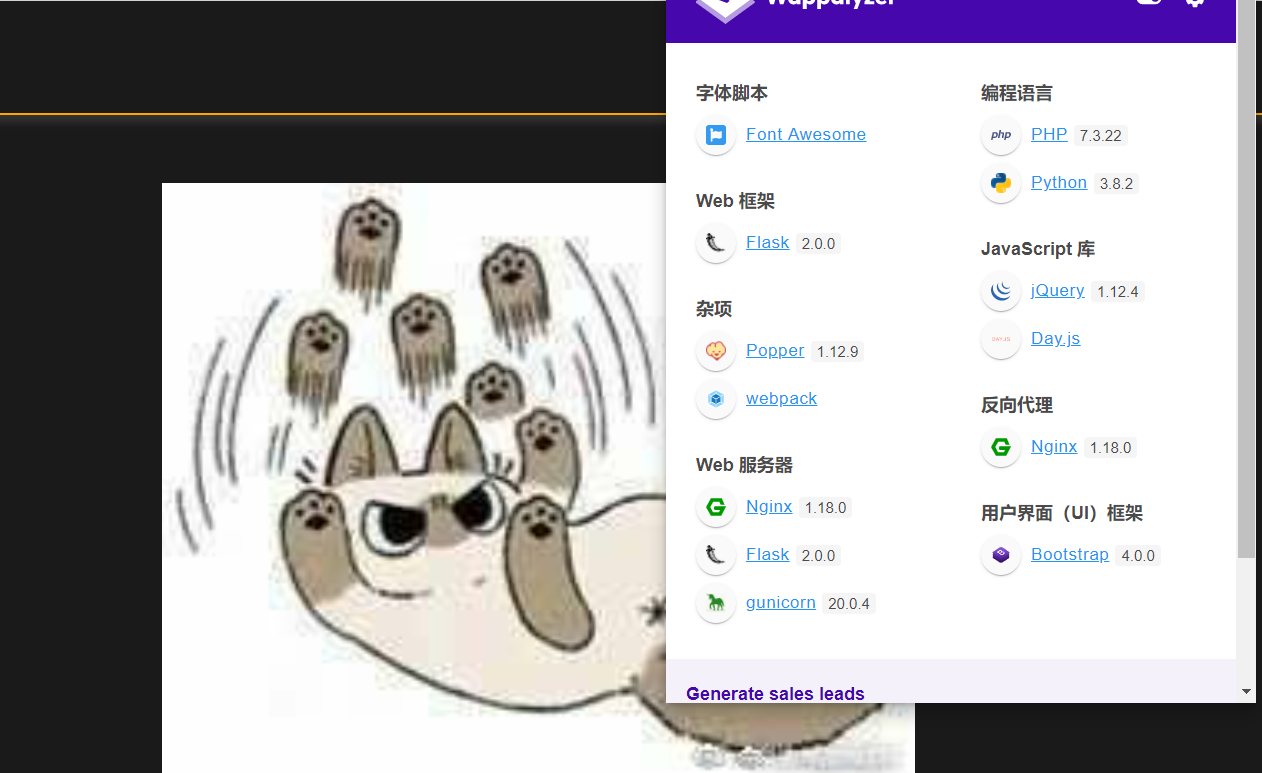
Task: Open the PHP link
Action: pyautogui.click(x=1049, y=134)
